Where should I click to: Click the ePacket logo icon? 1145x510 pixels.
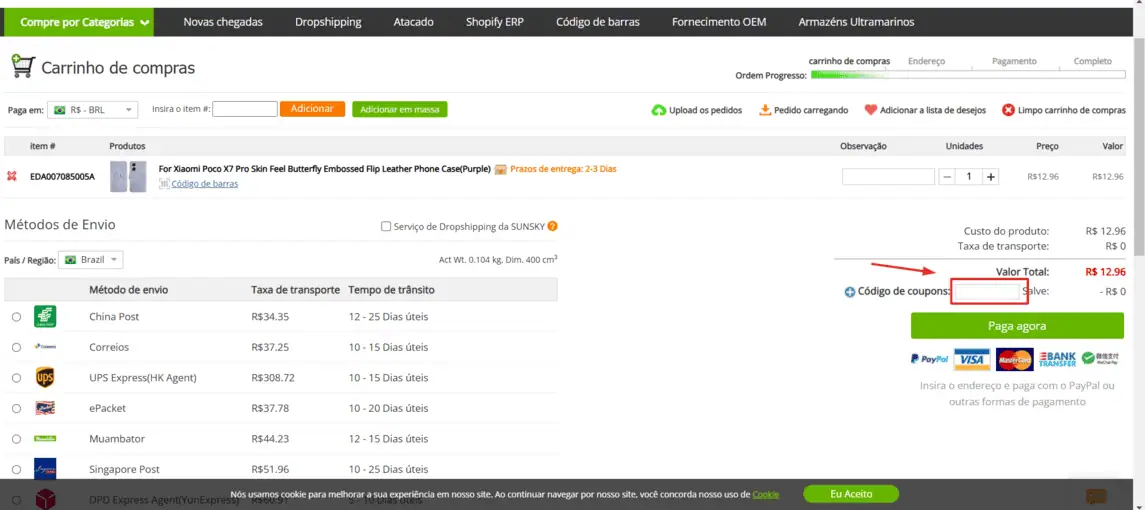(45, 408)
